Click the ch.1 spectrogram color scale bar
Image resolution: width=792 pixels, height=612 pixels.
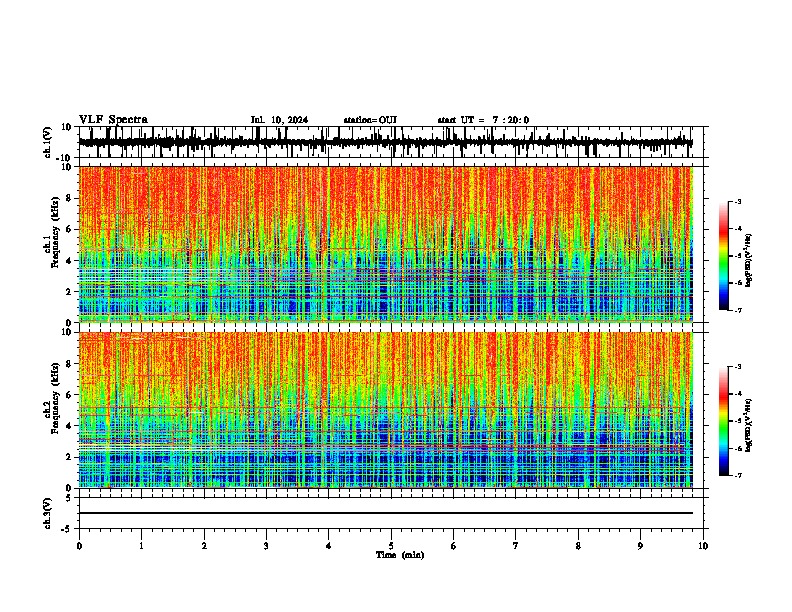coord(723,255)
